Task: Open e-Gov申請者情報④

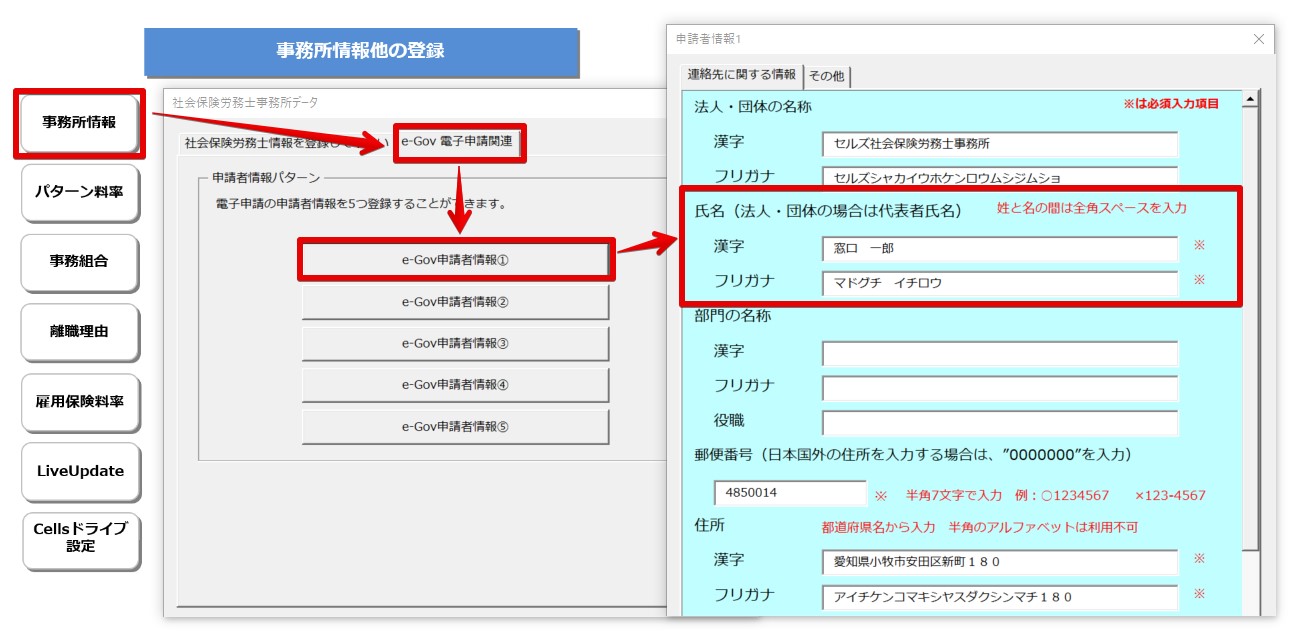Action: click(458, 384)
